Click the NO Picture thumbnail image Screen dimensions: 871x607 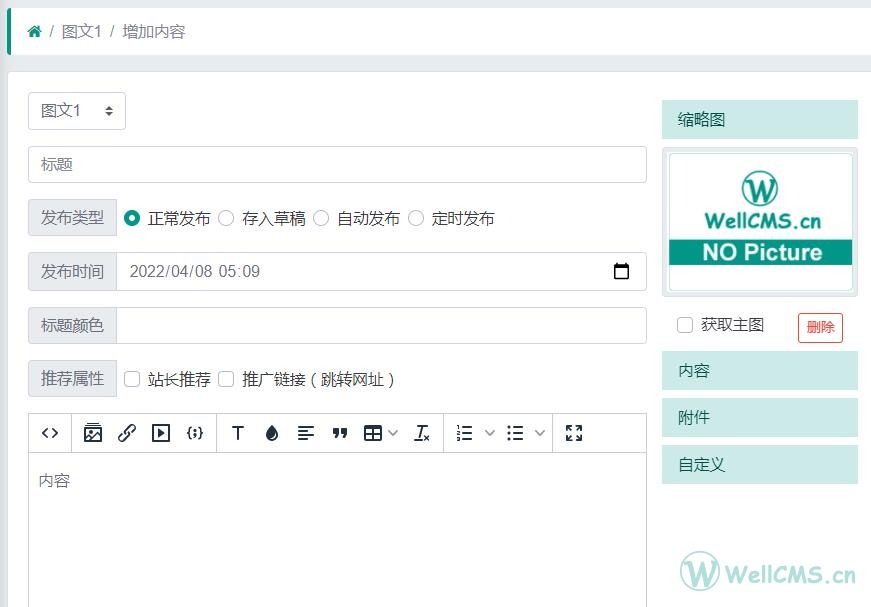760,222
